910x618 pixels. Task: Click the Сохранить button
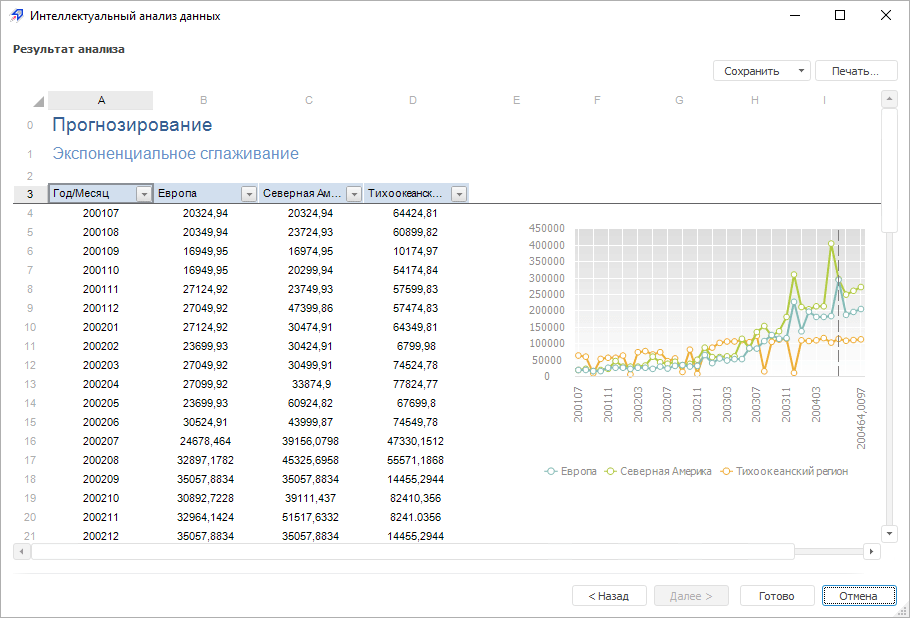[x=752, y=71]
